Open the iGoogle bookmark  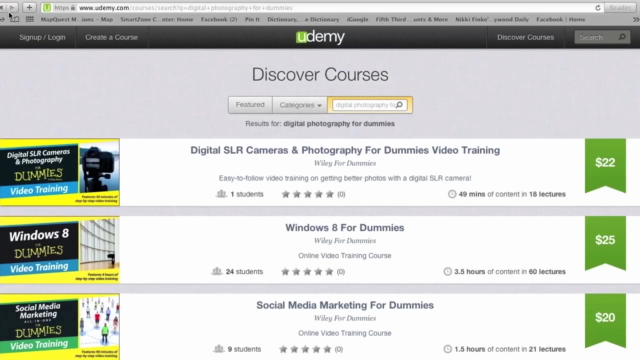coord(357,19)
